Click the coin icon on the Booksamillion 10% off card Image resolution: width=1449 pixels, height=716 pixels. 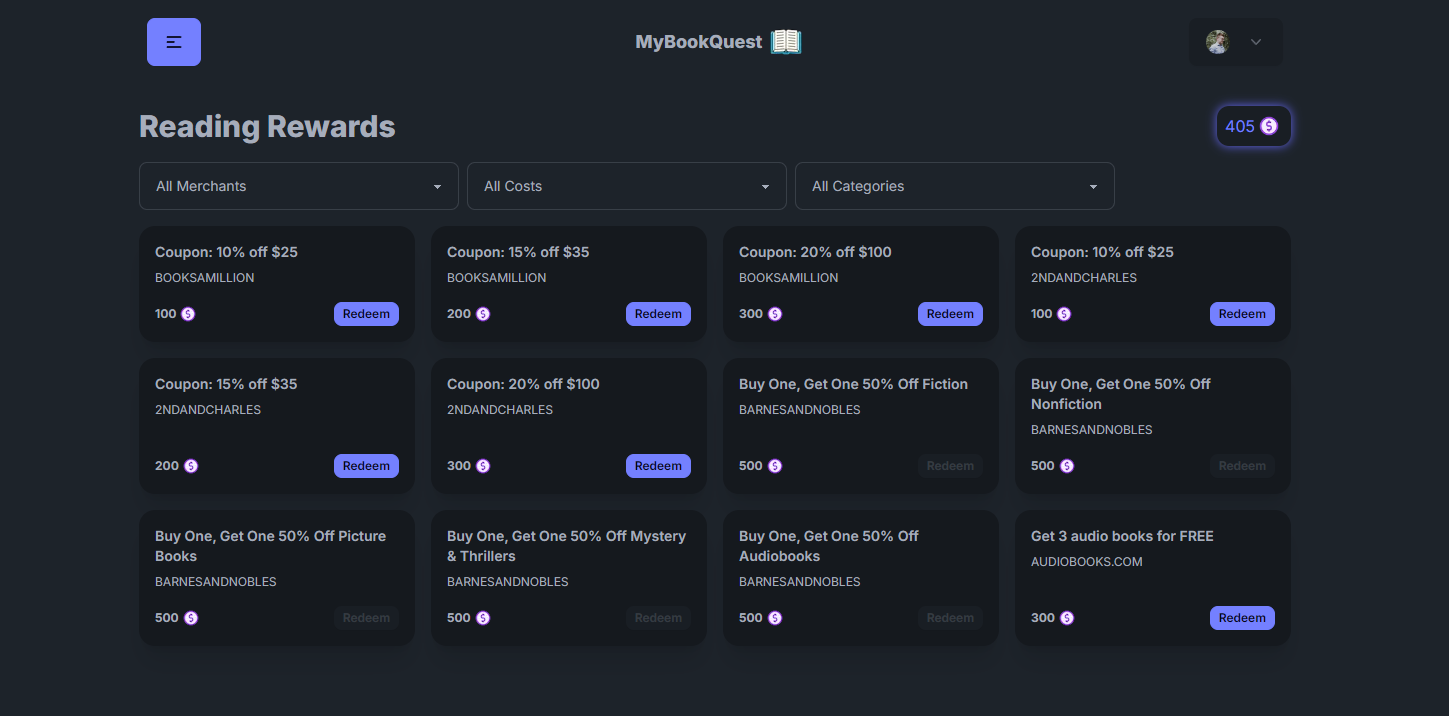click(190, 313)
